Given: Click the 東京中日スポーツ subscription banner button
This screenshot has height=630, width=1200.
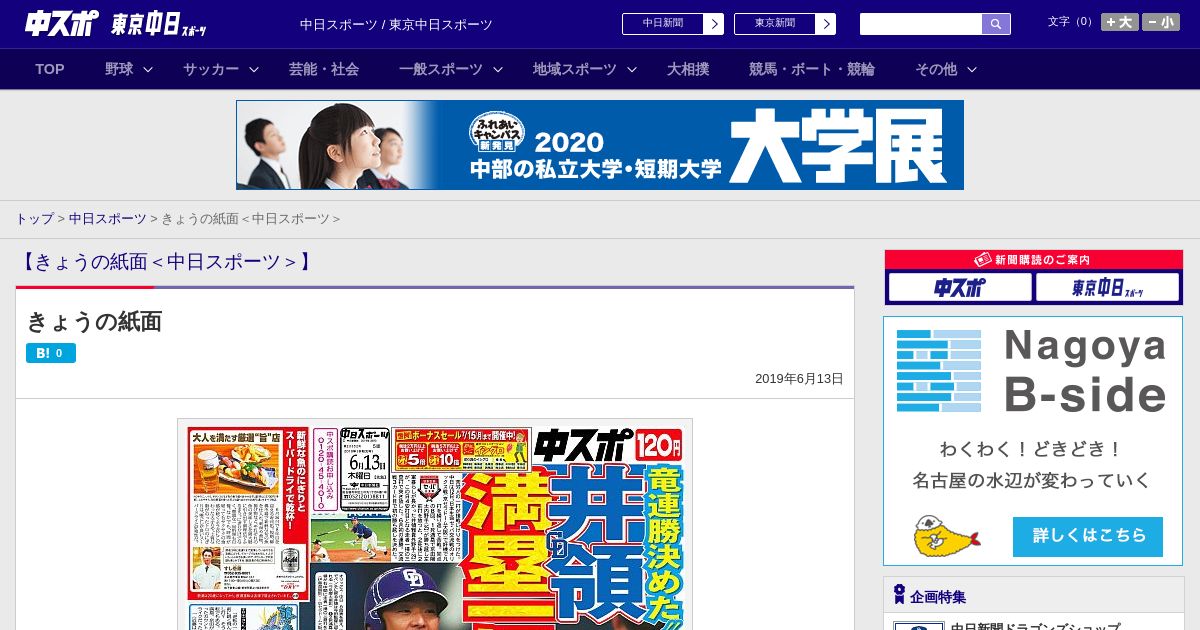Looking at the screenshot, I should click(x=1108, y=288).
